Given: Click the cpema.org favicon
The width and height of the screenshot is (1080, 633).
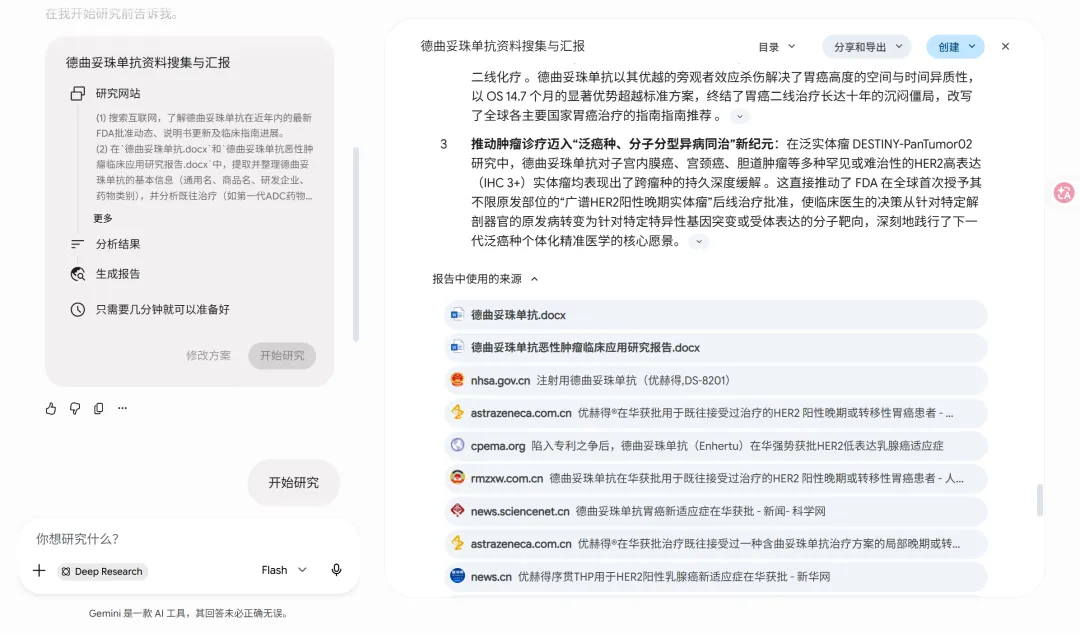Looking at the screenshot, I should [457, 445].
